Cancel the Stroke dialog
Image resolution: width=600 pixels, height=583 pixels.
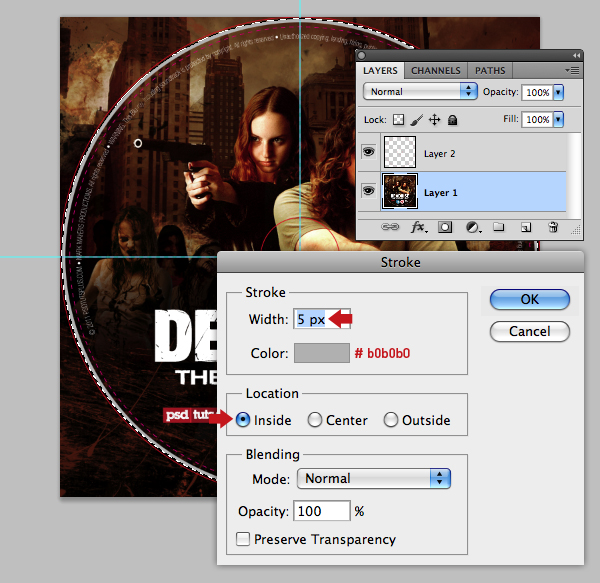[x=530, y=331]
